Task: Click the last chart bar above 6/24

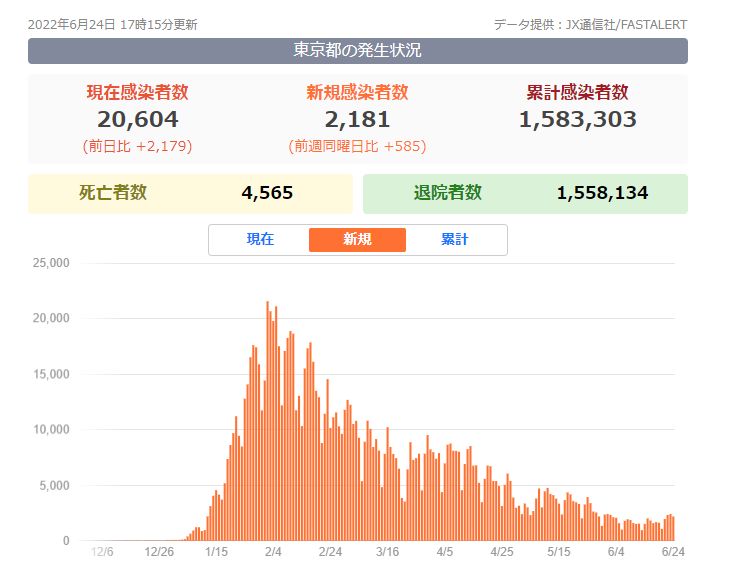Action: [x=673, y=529]
